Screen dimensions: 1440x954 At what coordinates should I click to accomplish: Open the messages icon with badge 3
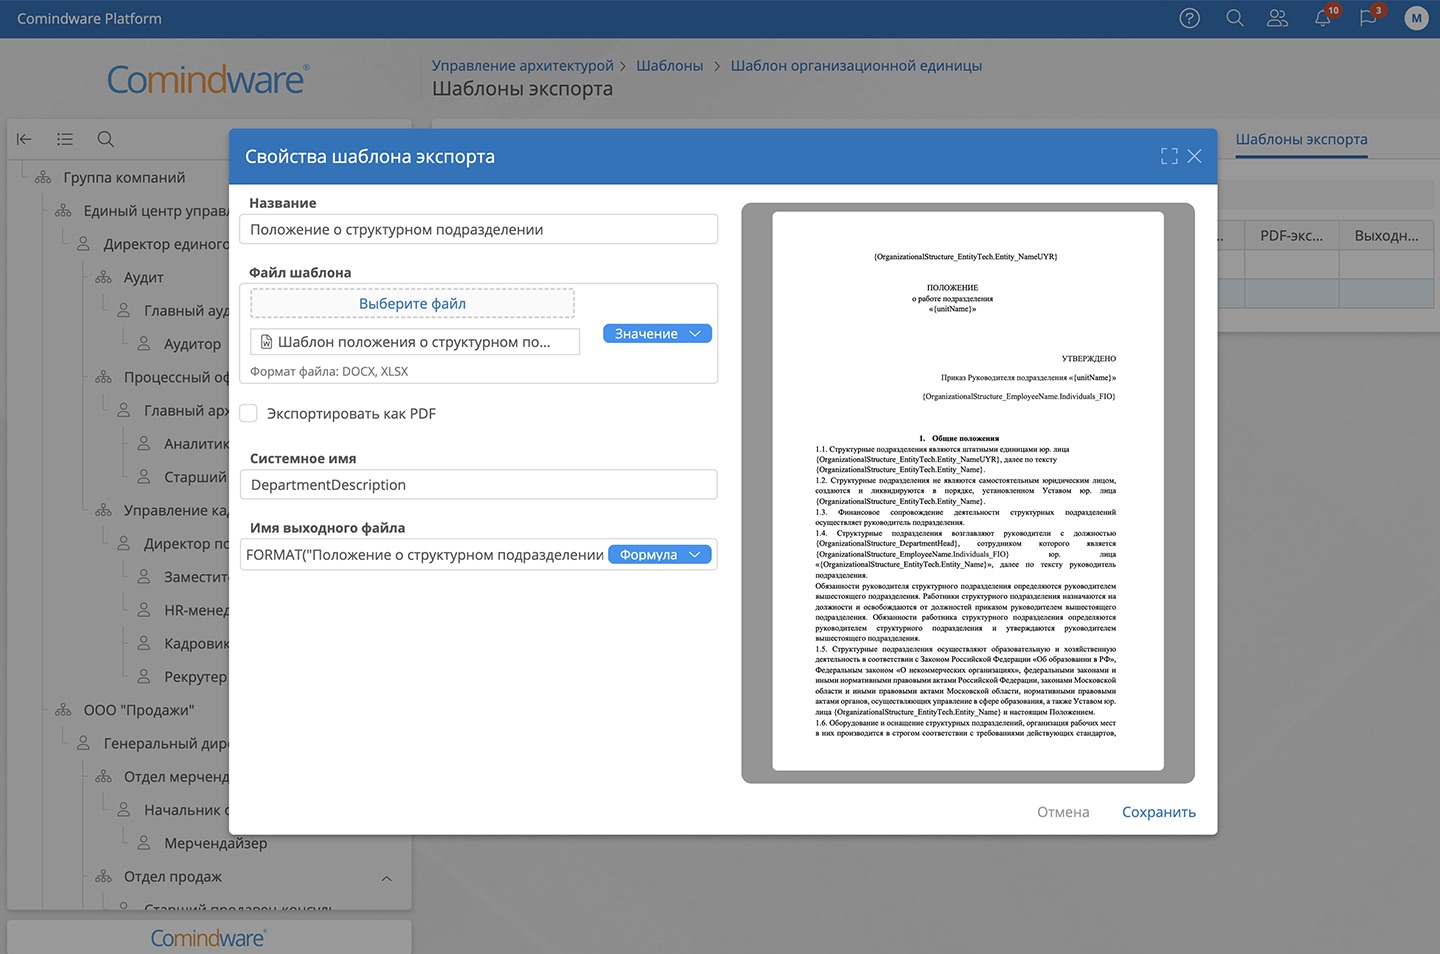[x=1368, y=18]
